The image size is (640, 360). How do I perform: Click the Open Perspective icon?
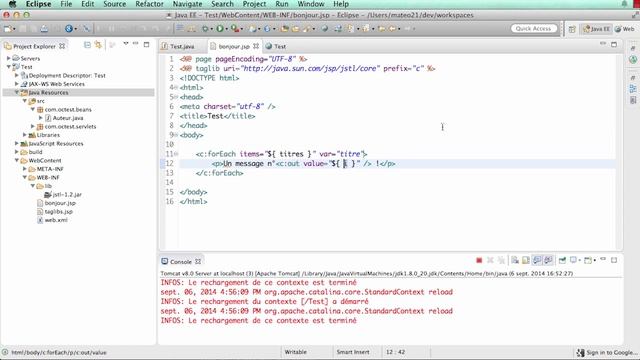click(x=572, y=29)
